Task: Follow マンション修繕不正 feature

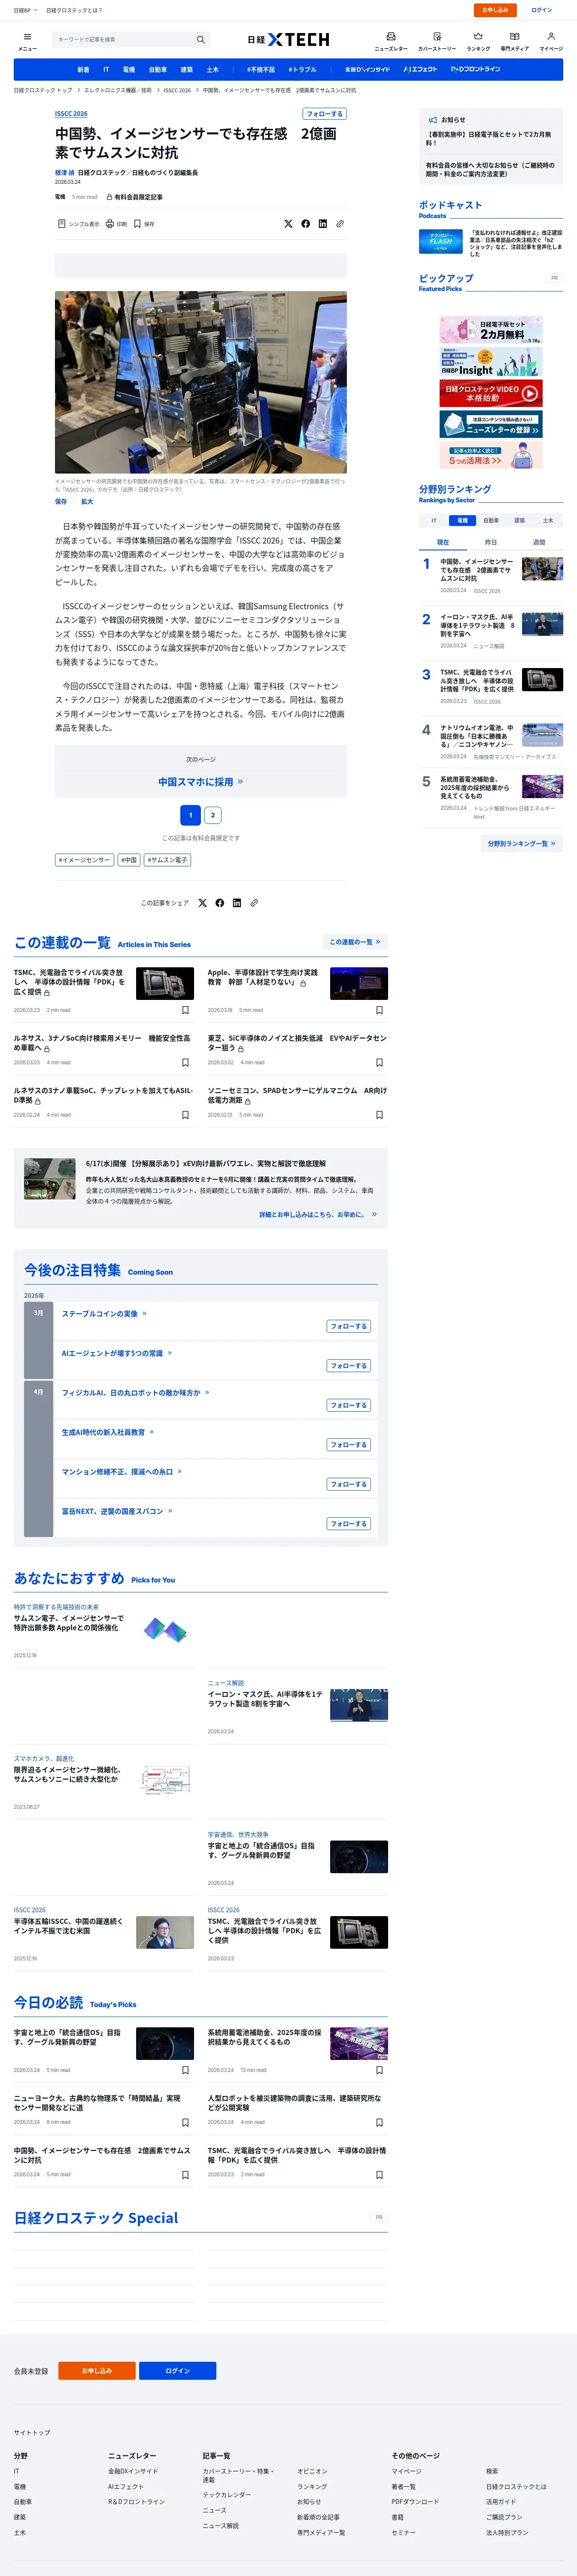Action: [349, 1484]
